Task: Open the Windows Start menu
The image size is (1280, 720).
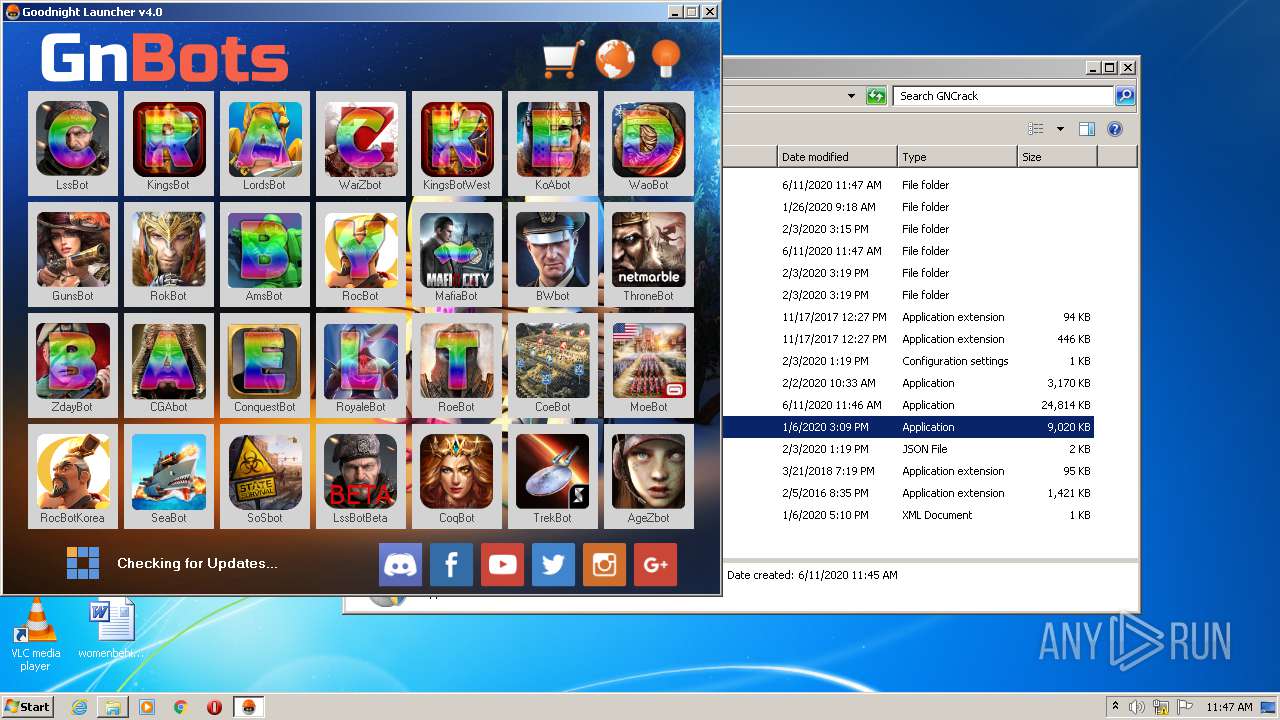Action: 28,706
